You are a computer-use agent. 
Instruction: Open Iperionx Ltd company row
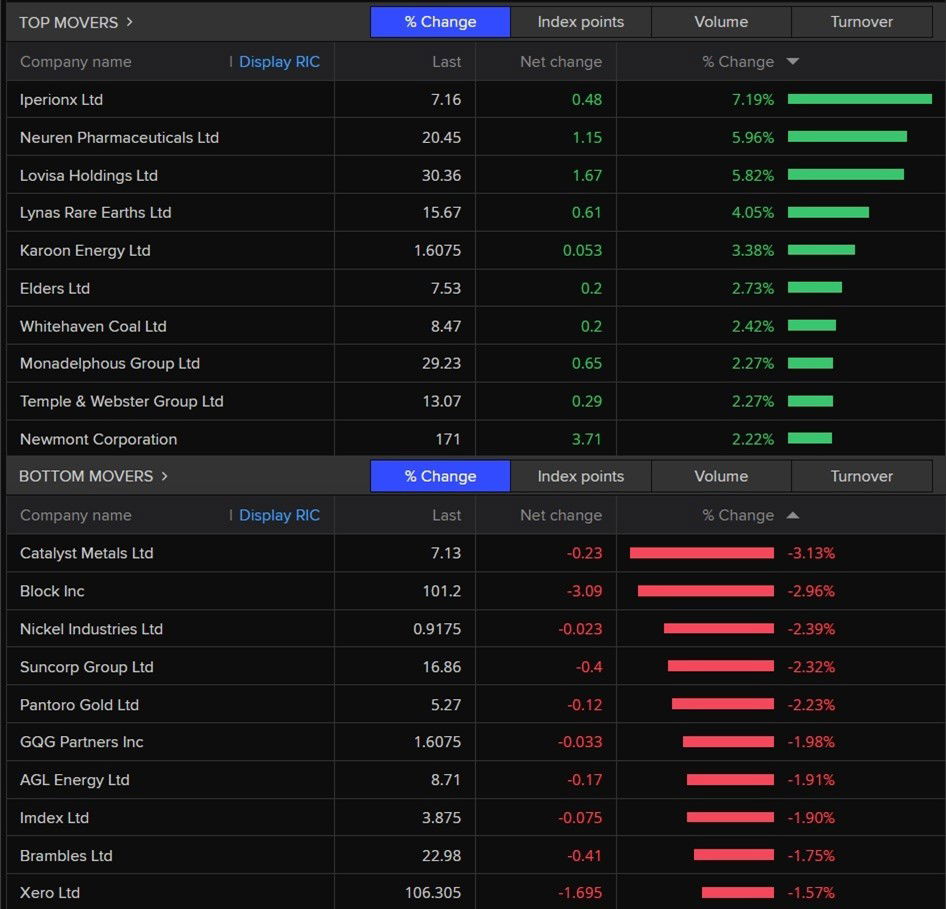[x=62, y=100]
